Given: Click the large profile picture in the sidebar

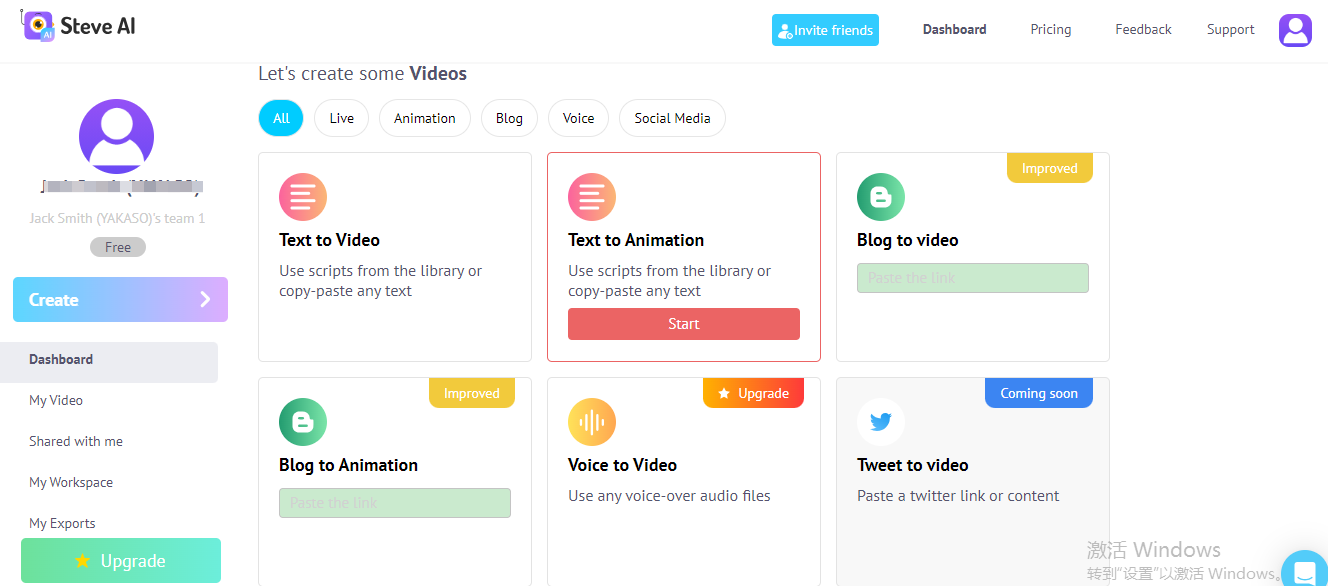Looking at the screenshot, I should (x=116, y=137).
